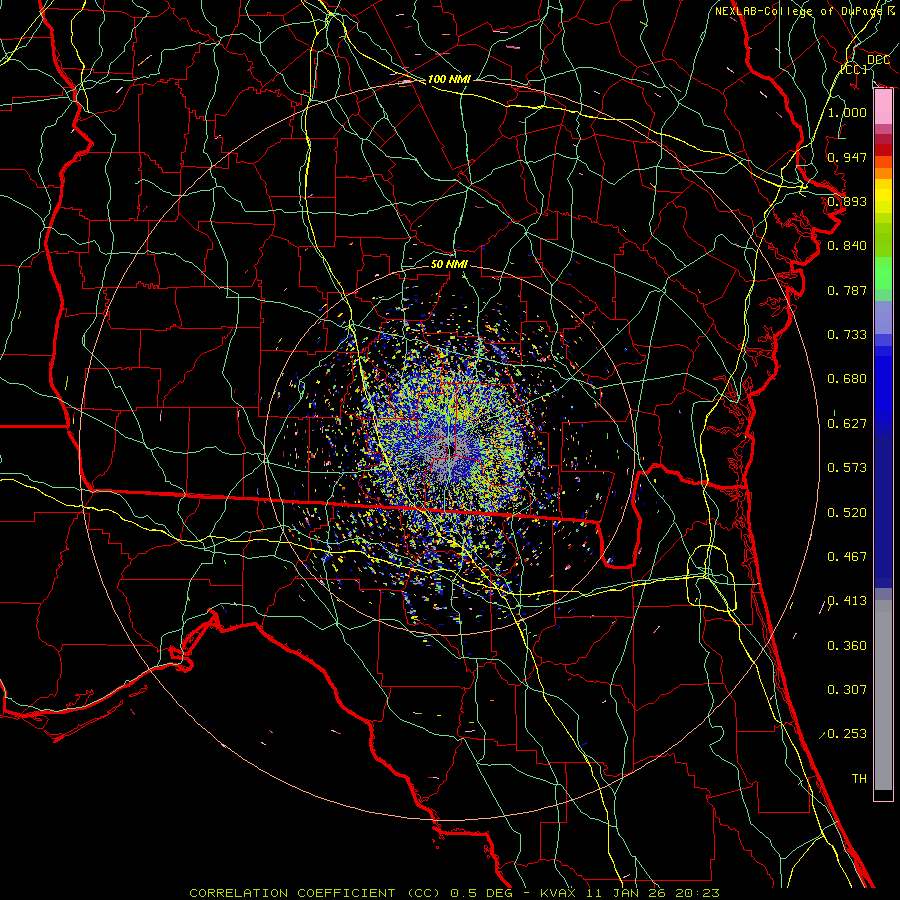Screen dimensions: 900x900
Task: Click the 'KVAX' radar site identifier
Action: pos(558,893)
